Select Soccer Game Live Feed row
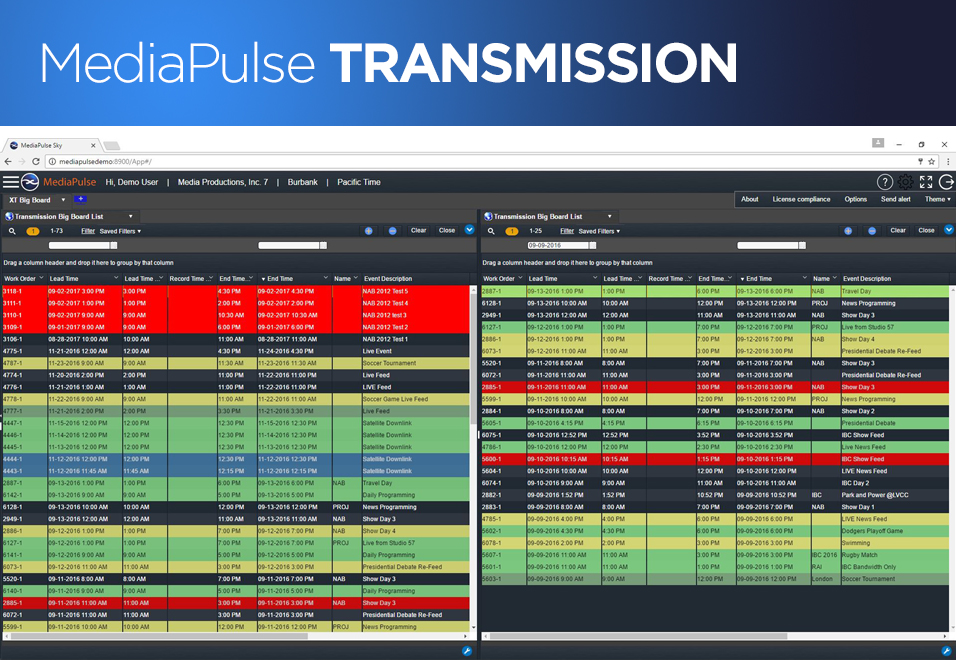This screenshot has height=660, width=956. (235, 399)
